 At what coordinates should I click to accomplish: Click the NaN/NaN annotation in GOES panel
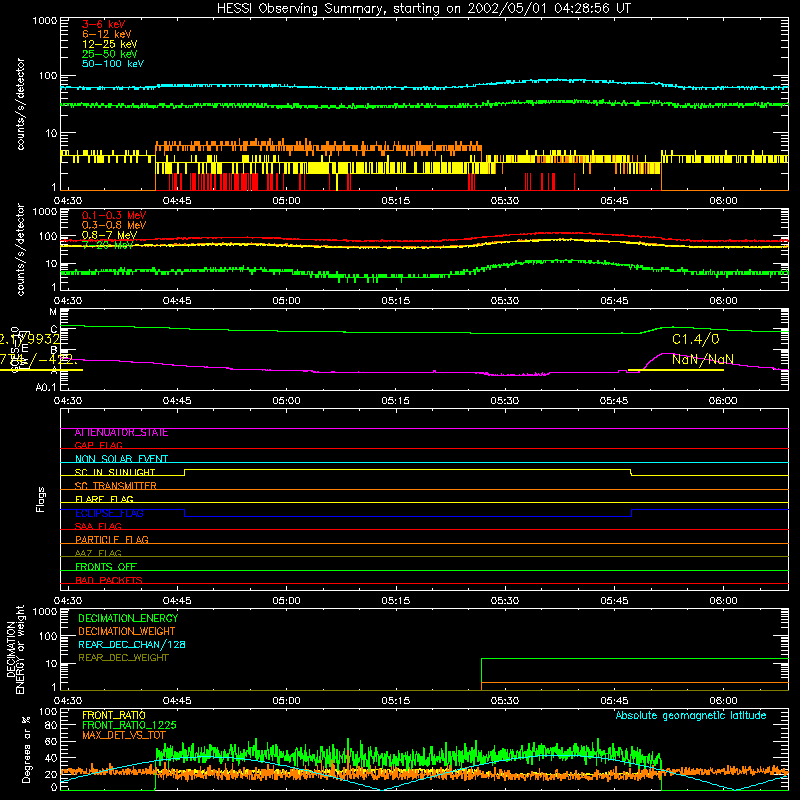[x=703, y=359]
